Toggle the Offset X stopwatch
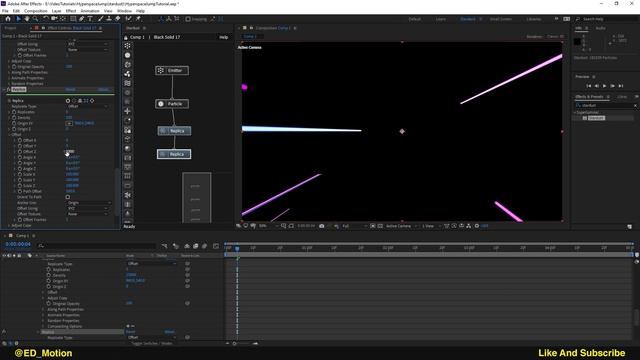This screenshot has width=640, height=360. tap(20, 140)
